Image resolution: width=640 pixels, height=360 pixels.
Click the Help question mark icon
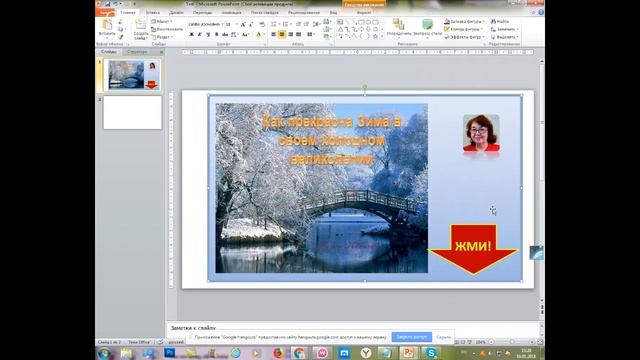[541, 12]
